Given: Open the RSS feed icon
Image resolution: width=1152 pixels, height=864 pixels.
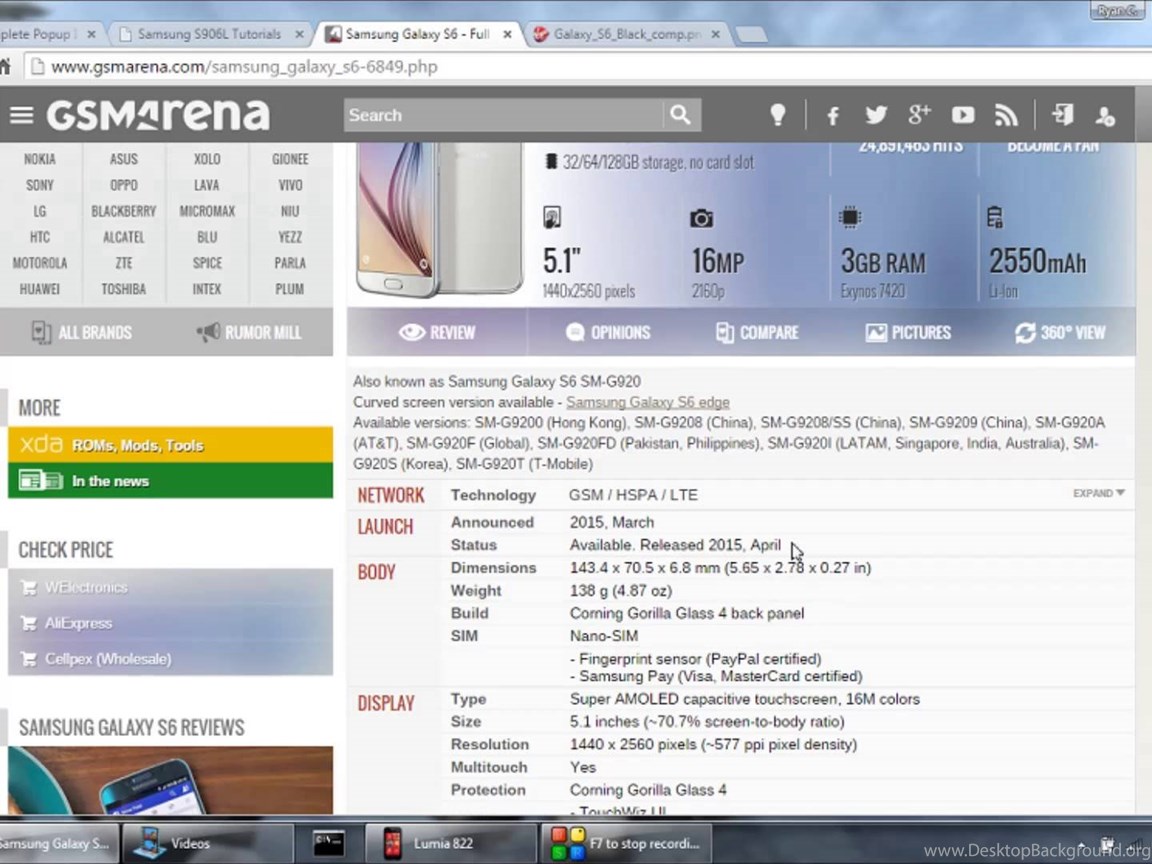Looking at the screenshot, I should 1007,115.
